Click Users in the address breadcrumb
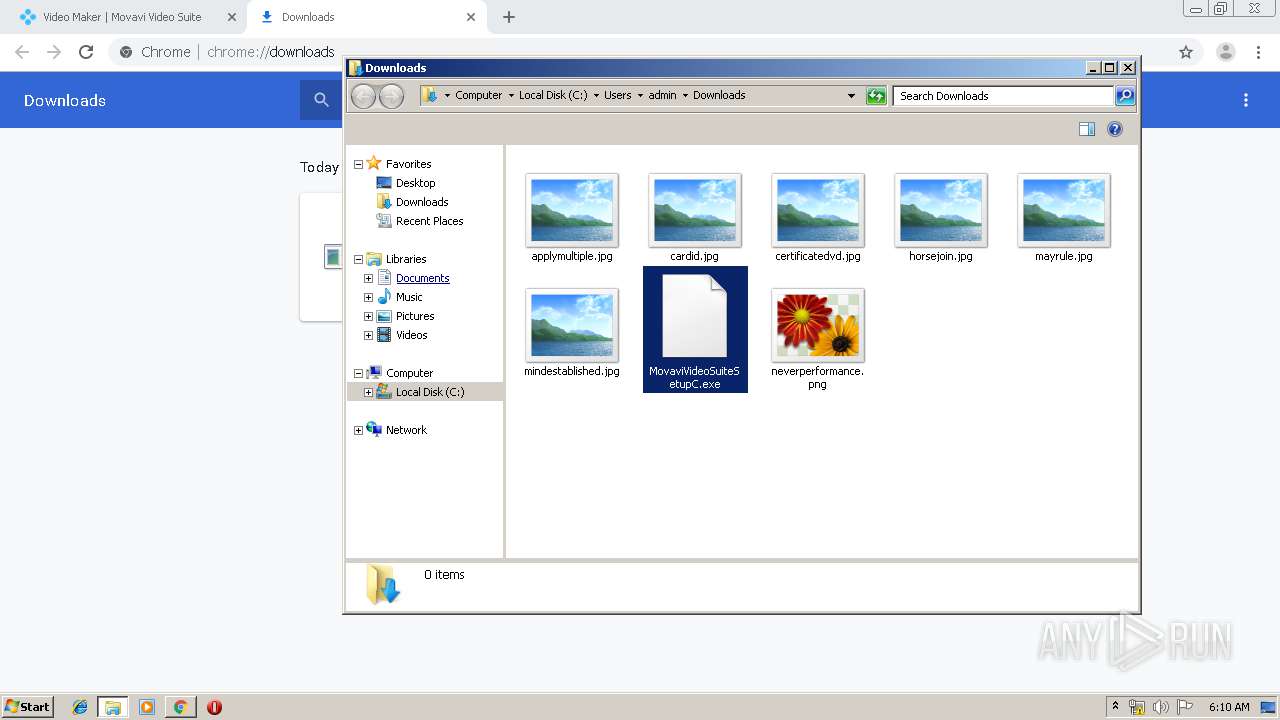The image size is (1280, 720). tap(617, 95)
